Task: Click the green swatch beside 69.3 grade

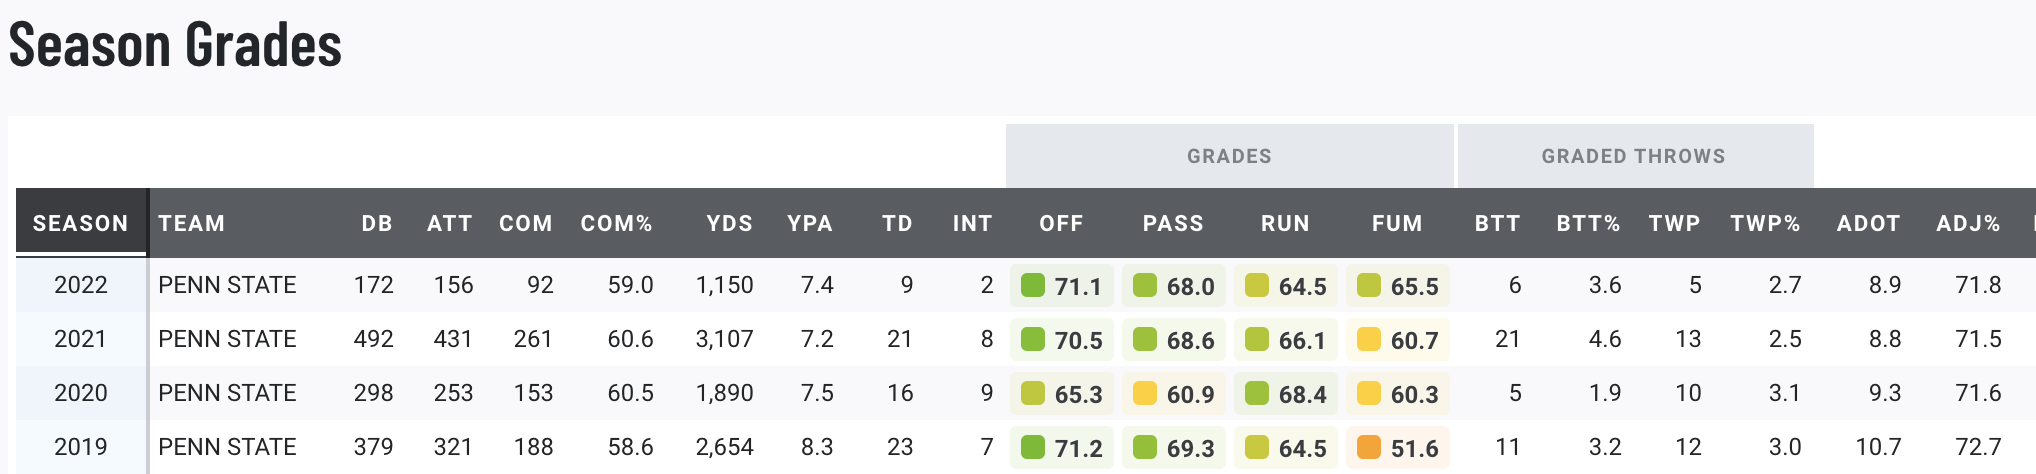Action: pyautogui.click(x=1144, y=448)
